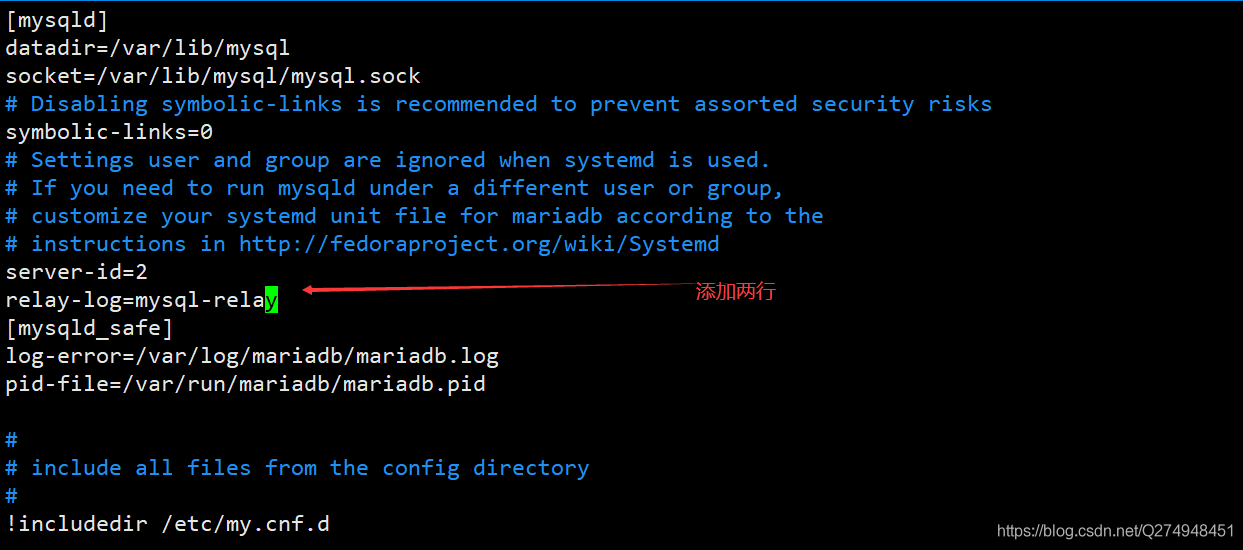Open the fedoraproject.org wiki Systemd URL
1243x550 pixels.
(x=478, y=244)
